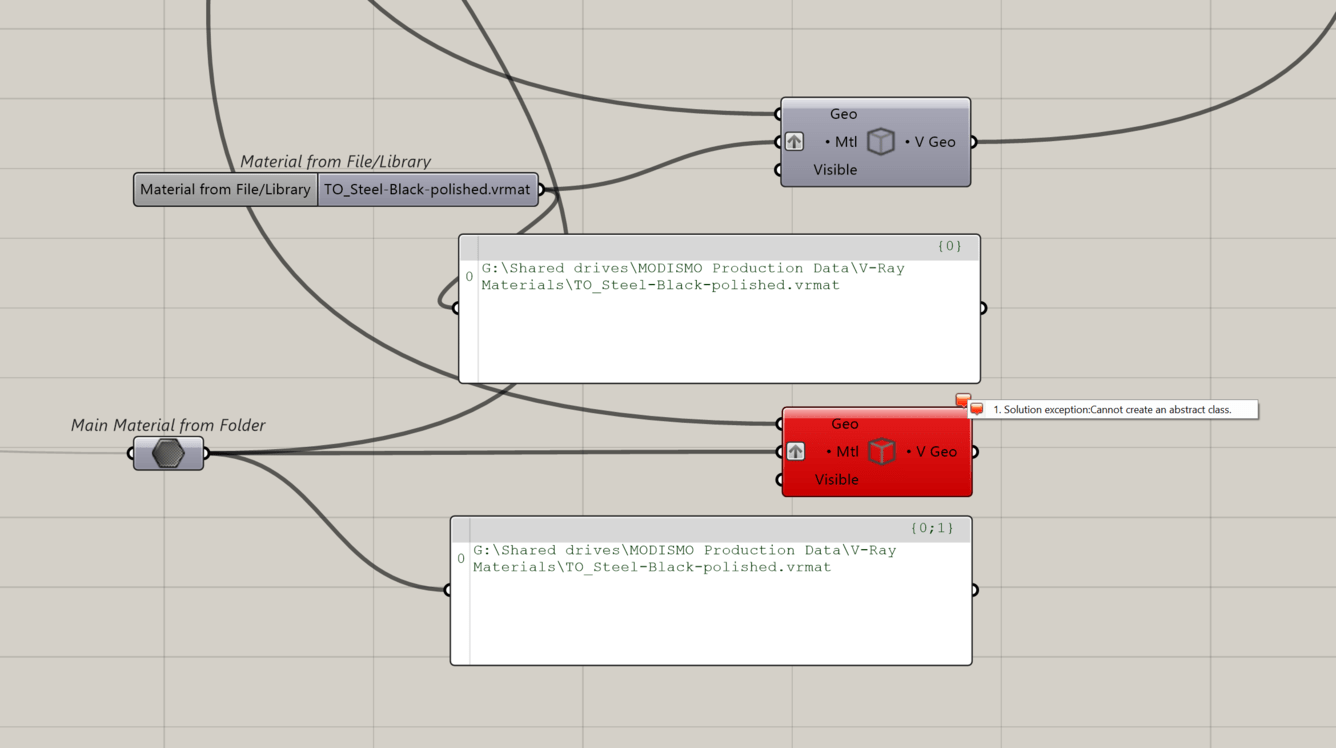Select the hexagon icon in Main Material from Folder

click(166, 452)
